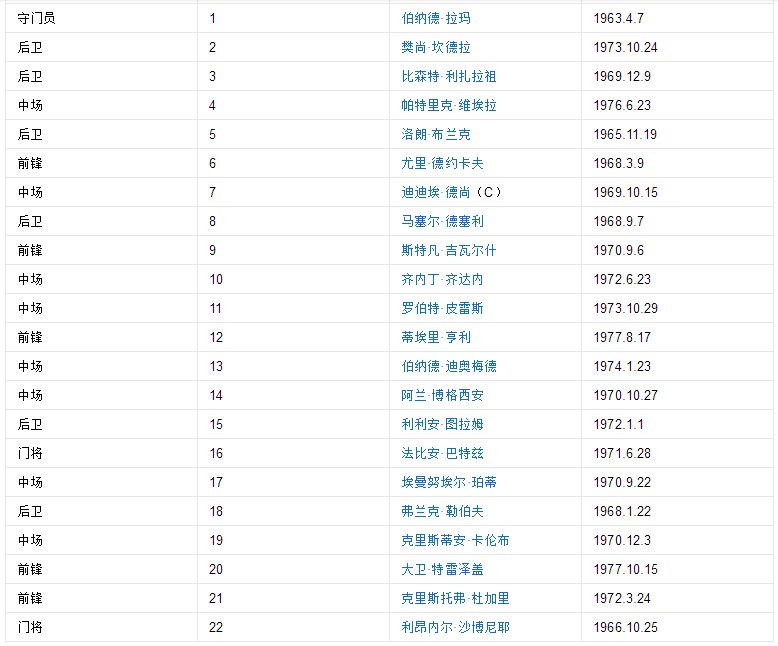Click the 阿兰·博格西安 link

coord(442,395)
